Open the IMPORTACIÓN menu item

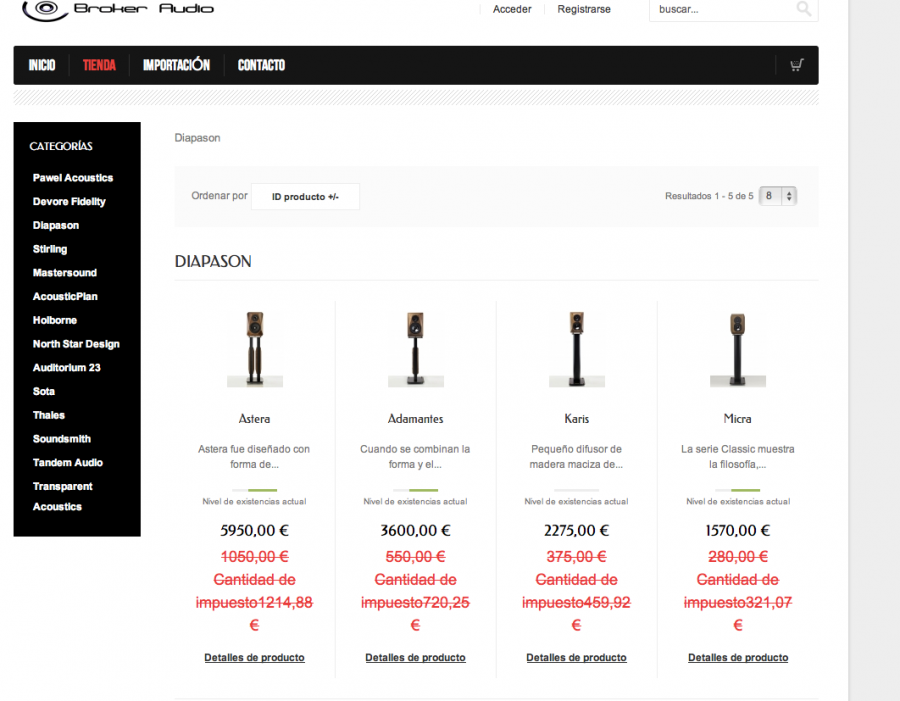tap(176, 65)
